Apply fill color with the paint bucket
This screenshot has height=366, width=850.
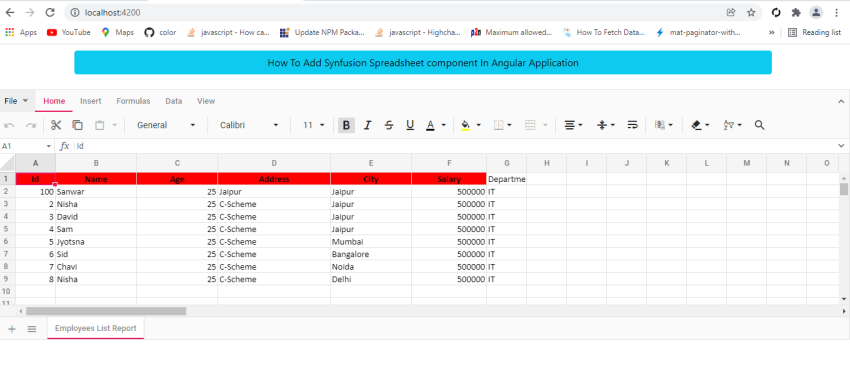pyautogui.click(x=465, y=125)
